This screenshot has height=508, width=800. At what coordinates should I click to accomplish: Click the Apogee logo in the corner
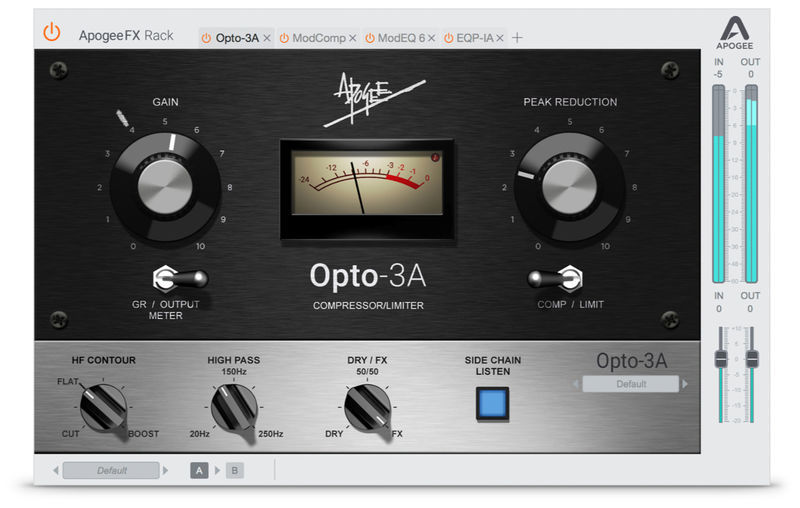[x=734, y=33]
